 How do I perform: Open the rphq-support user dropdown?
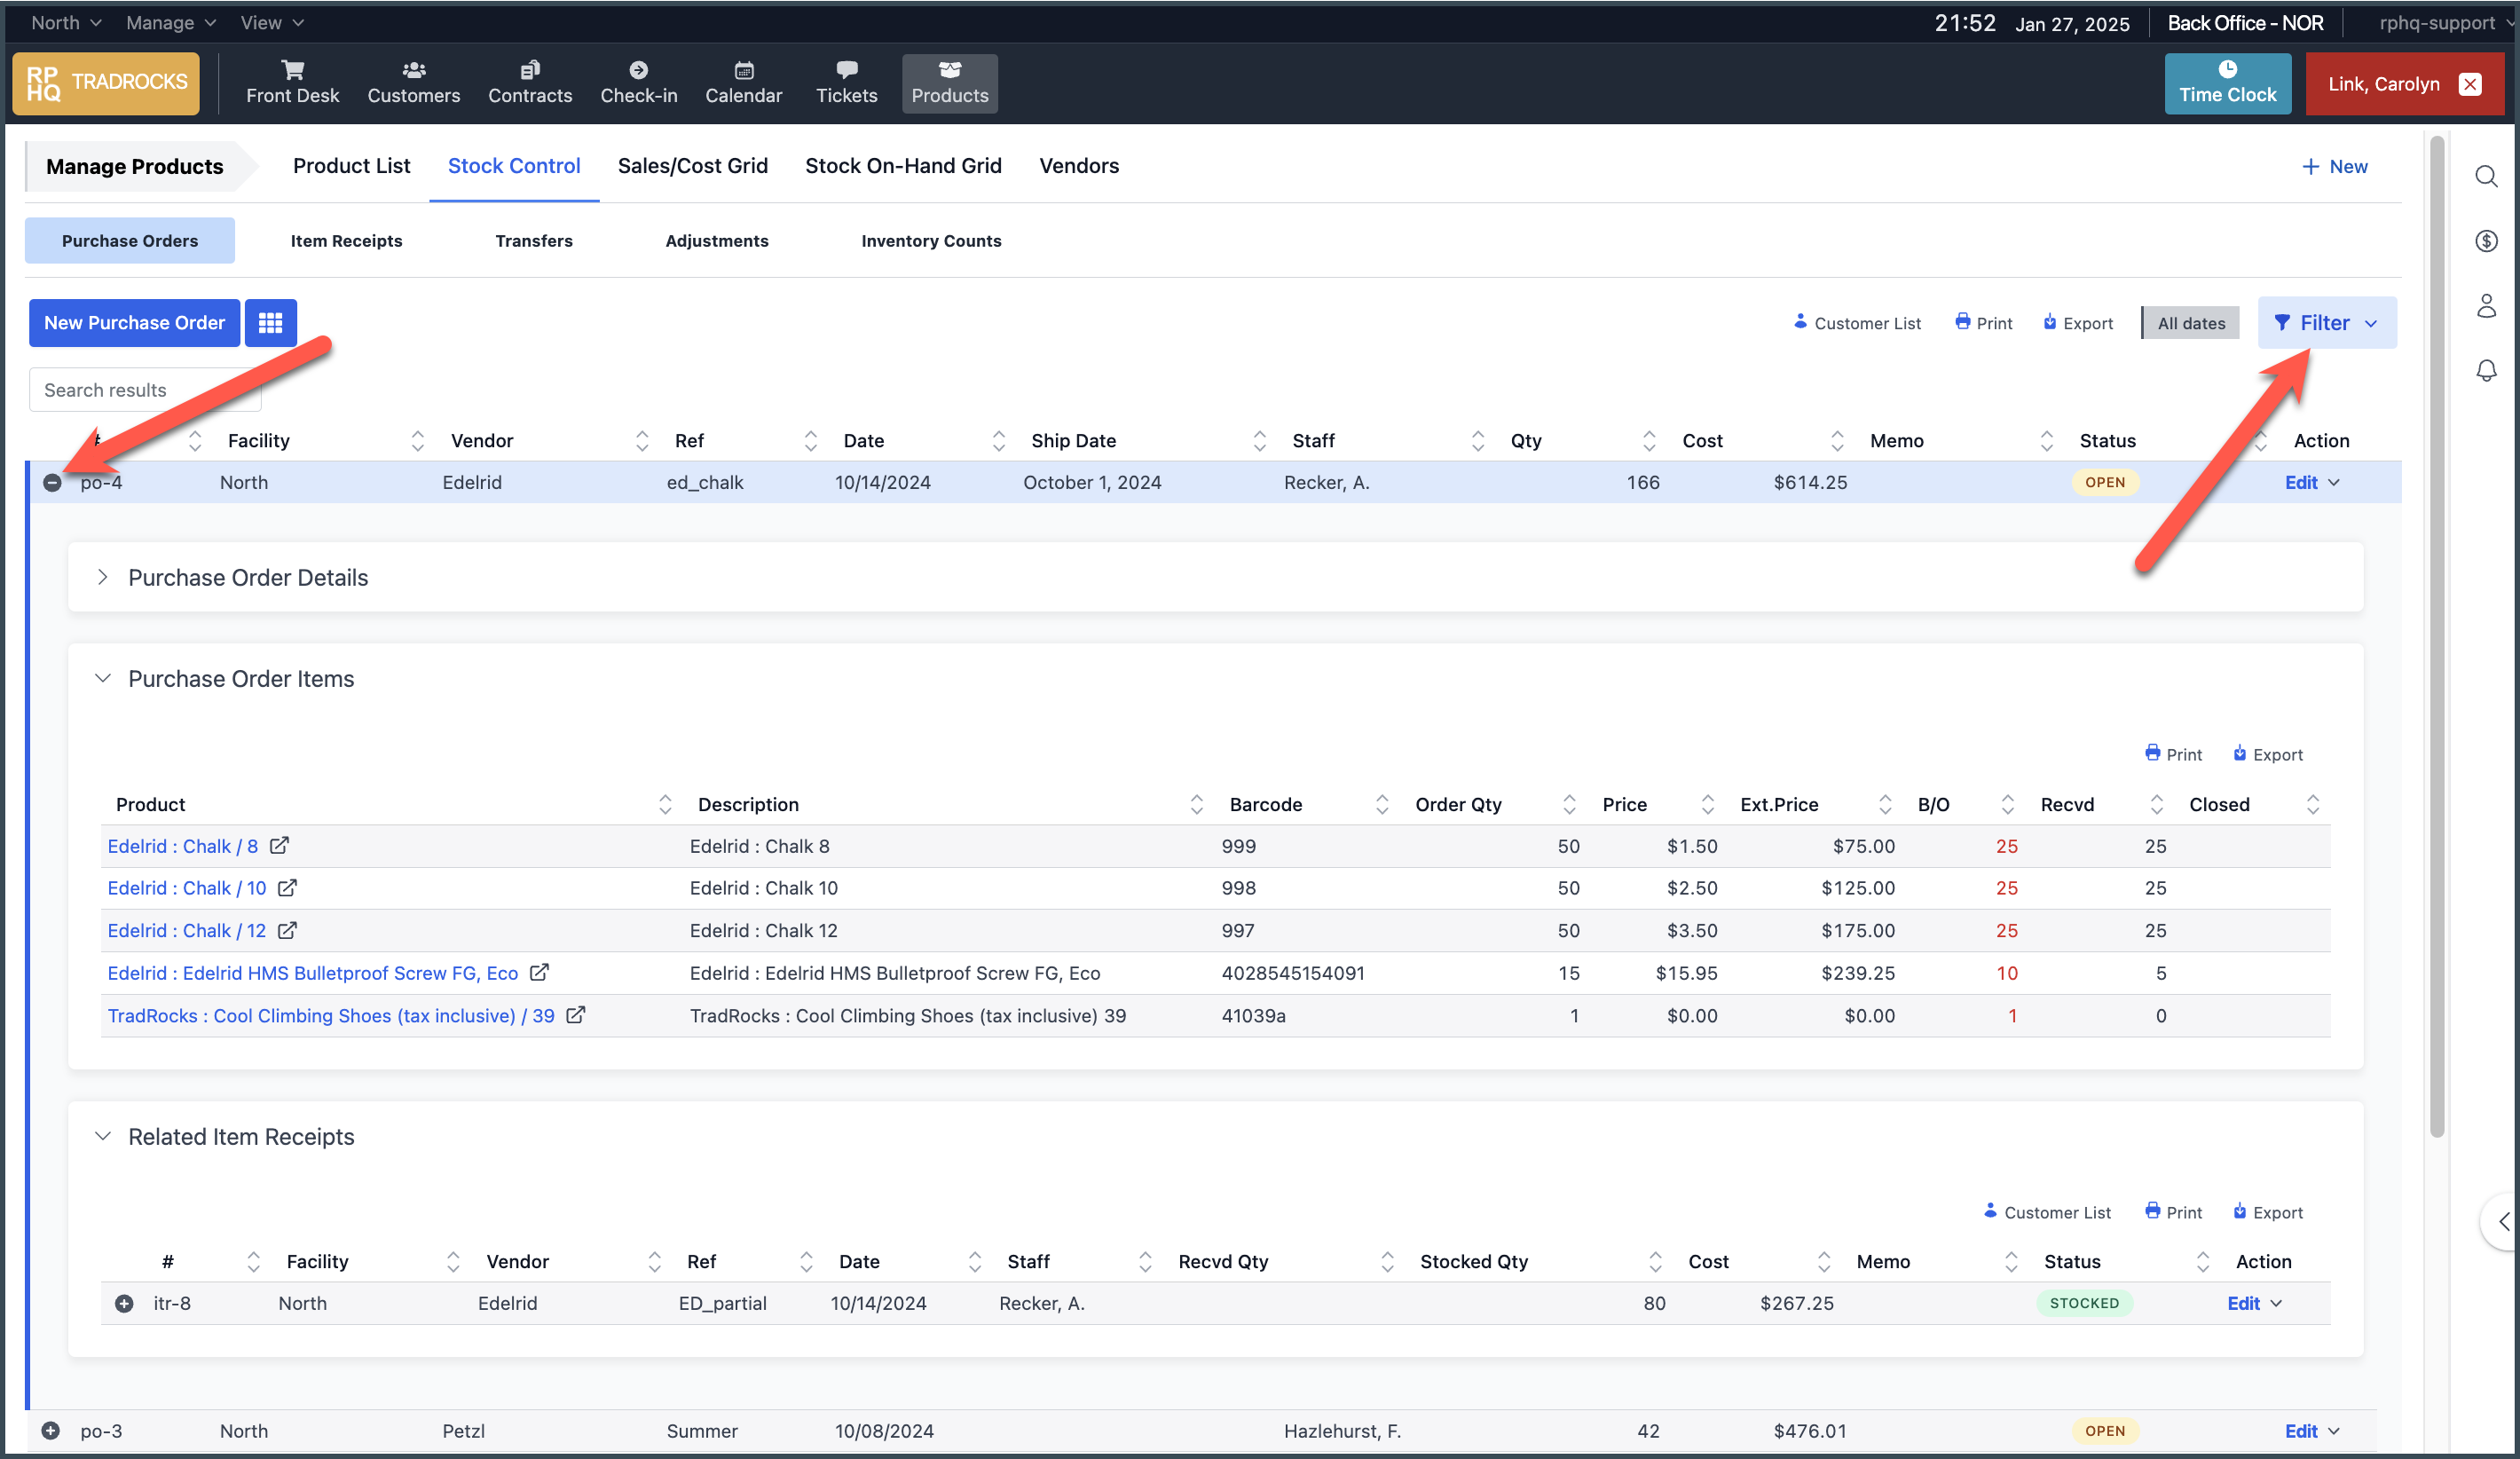pyautogui.click(x=2446, y=22)
